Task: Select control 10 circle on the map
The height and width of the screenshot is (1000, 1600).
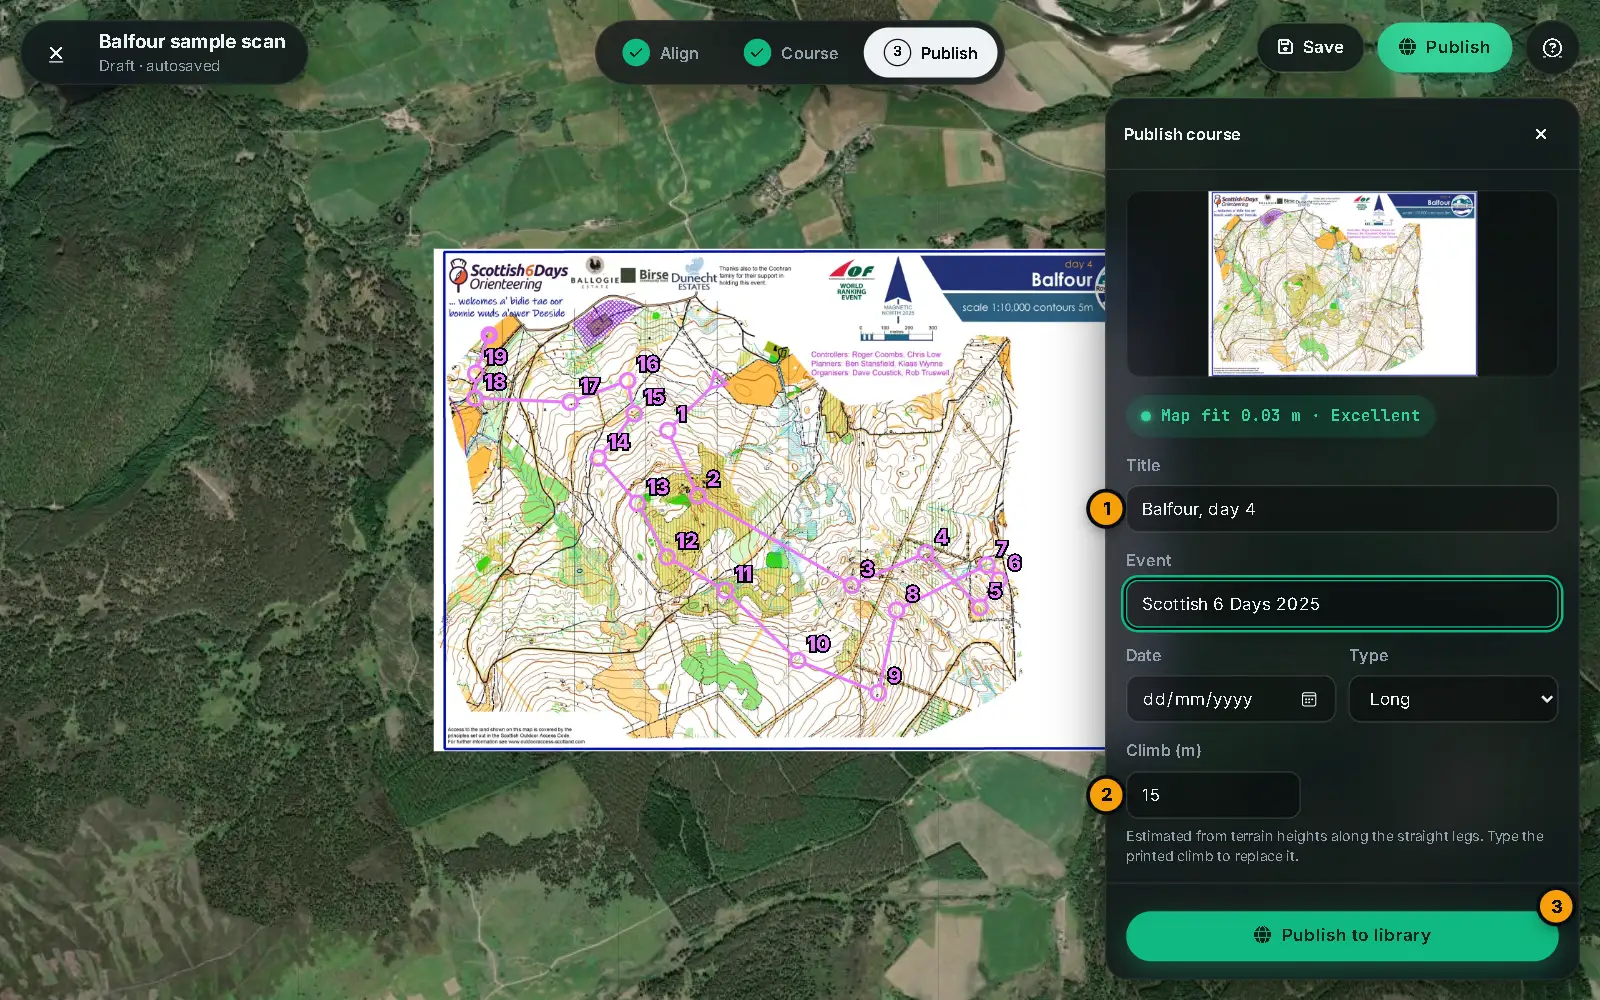Action: pyautogui.click(x=797, y=660)
